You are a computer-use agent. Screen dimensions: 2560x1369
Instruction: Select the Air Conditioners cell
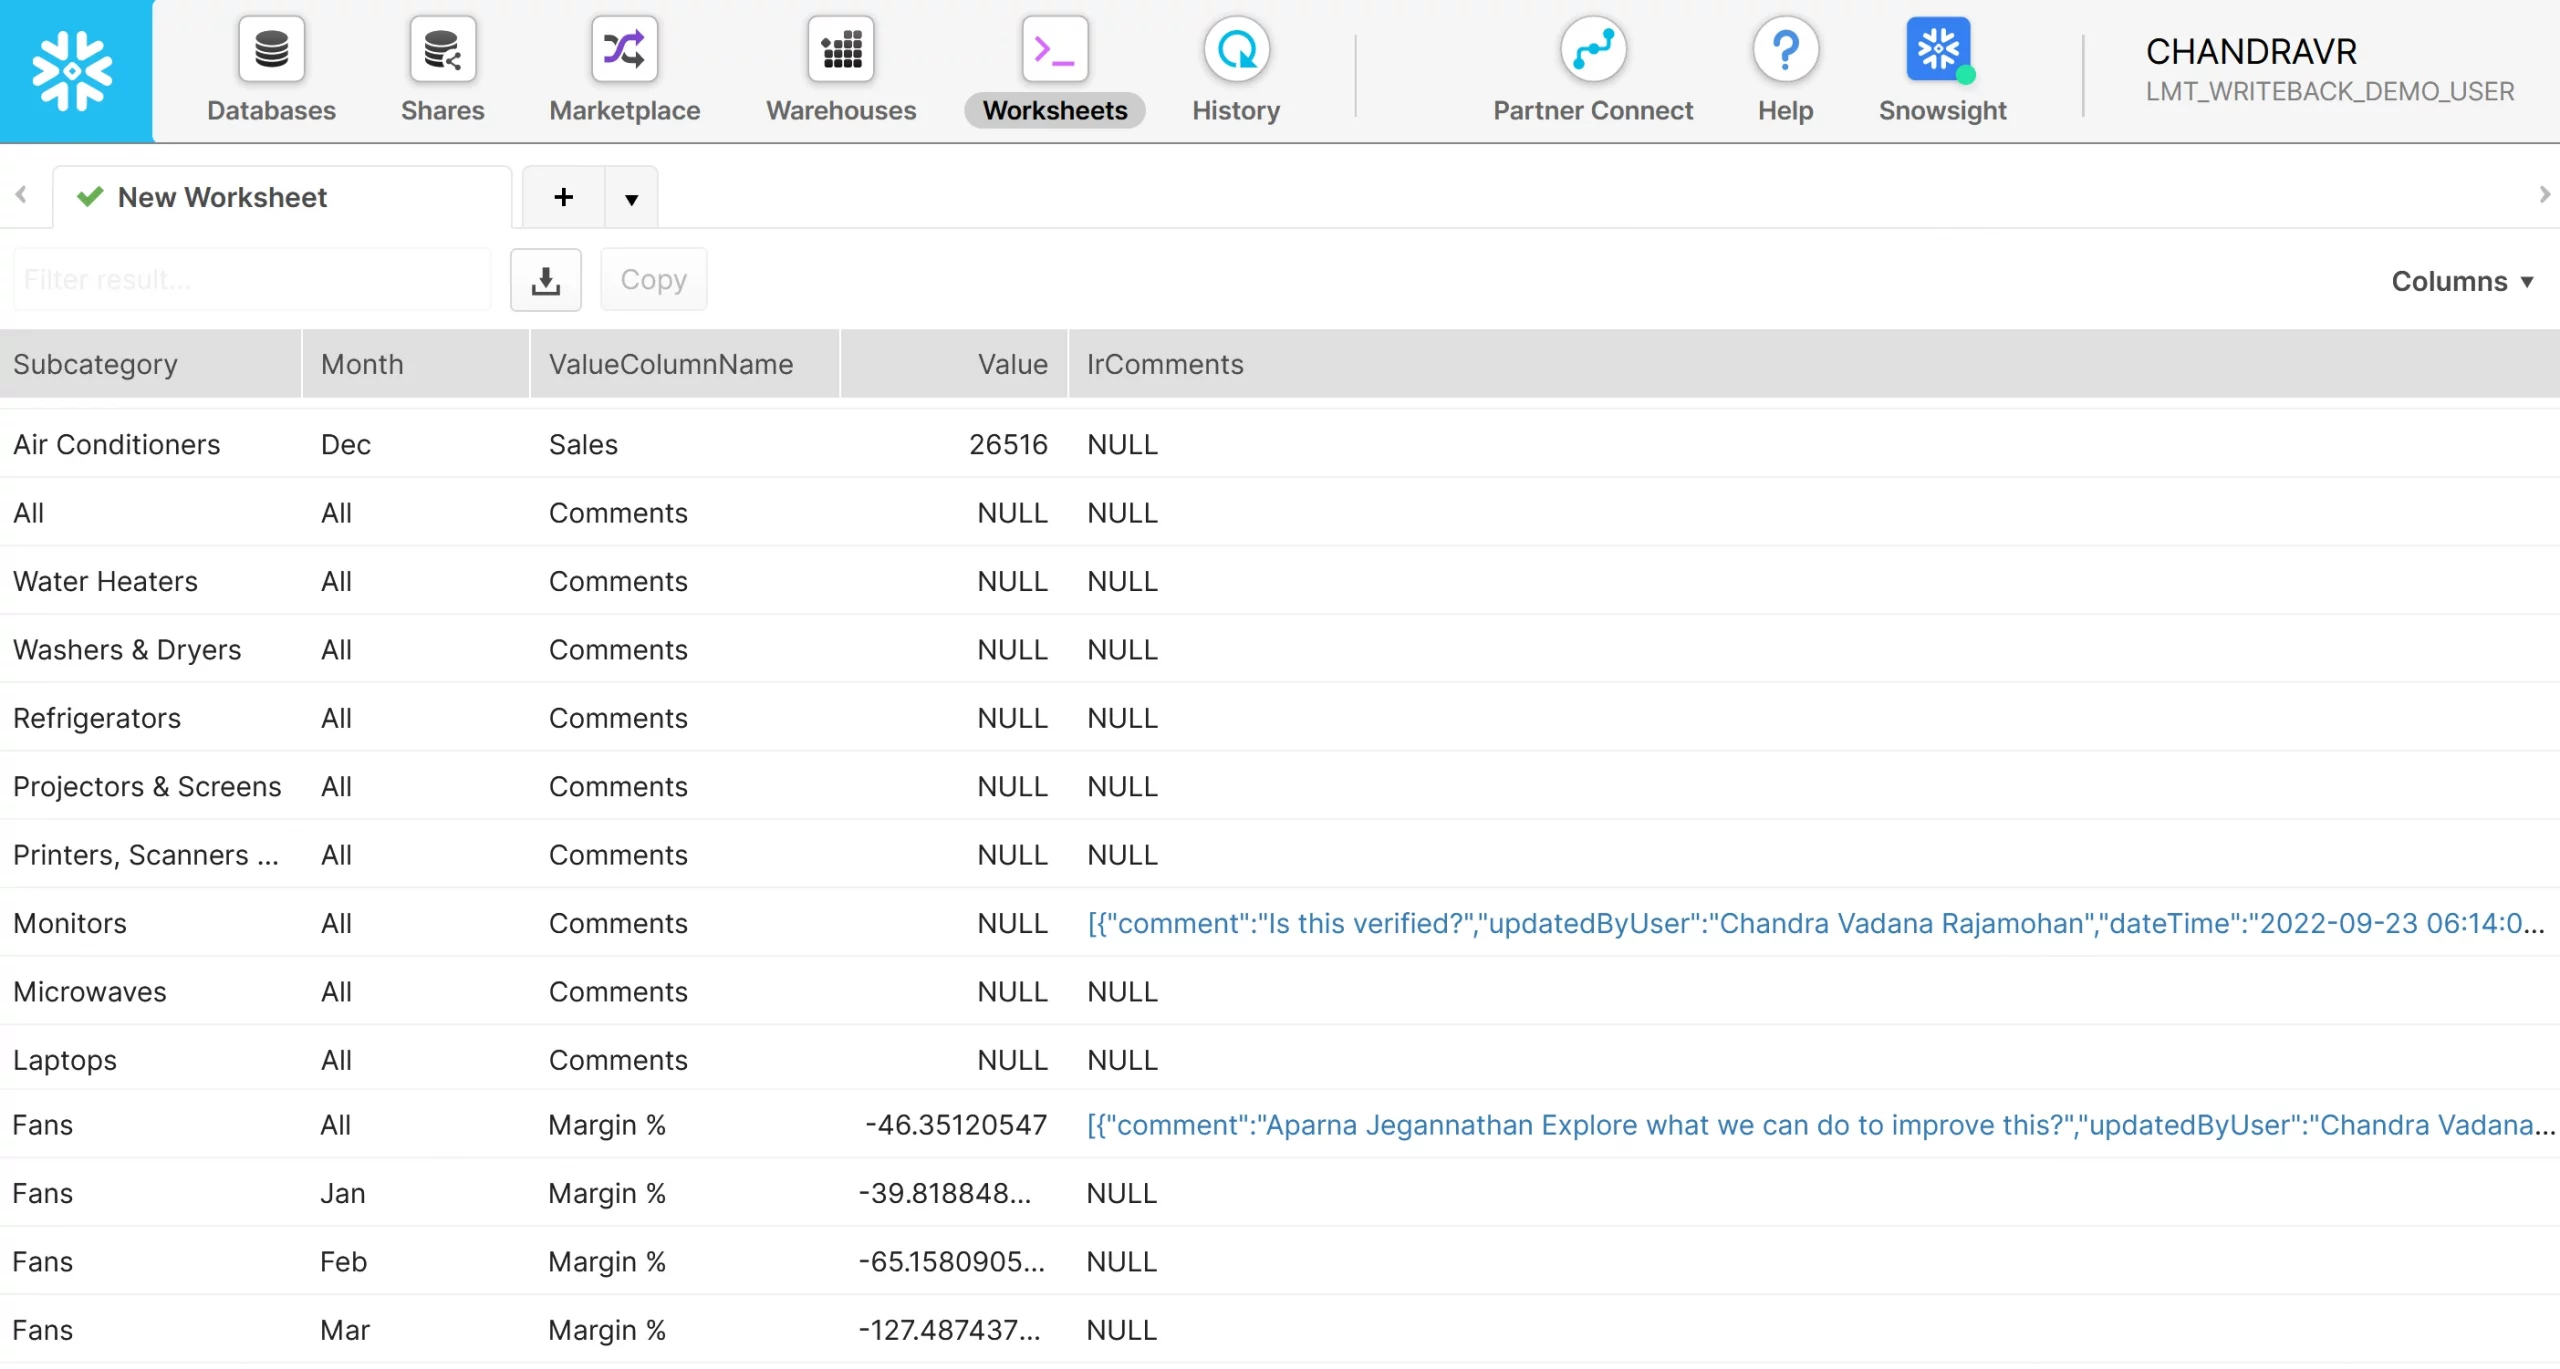tap(116, 444)
